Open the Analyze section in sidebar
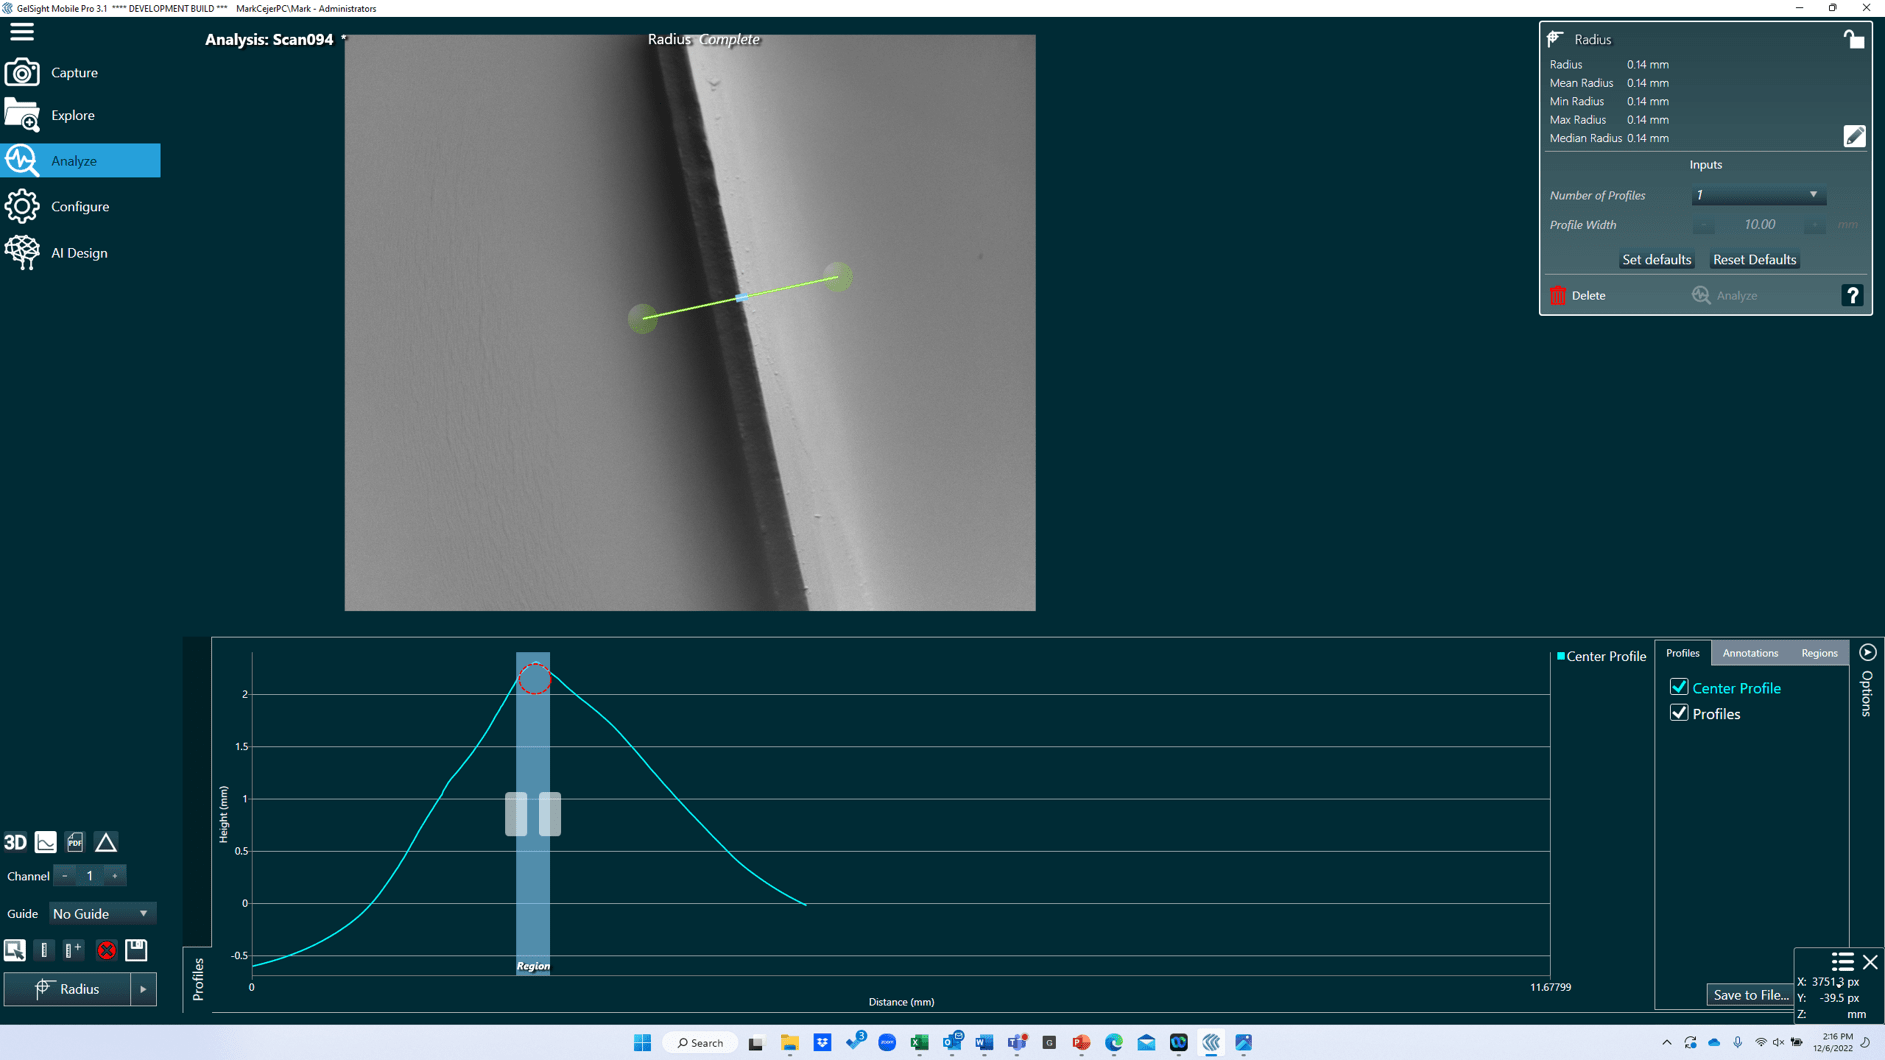Viewport: 1885px width, 1060px height. pos(80,160)
